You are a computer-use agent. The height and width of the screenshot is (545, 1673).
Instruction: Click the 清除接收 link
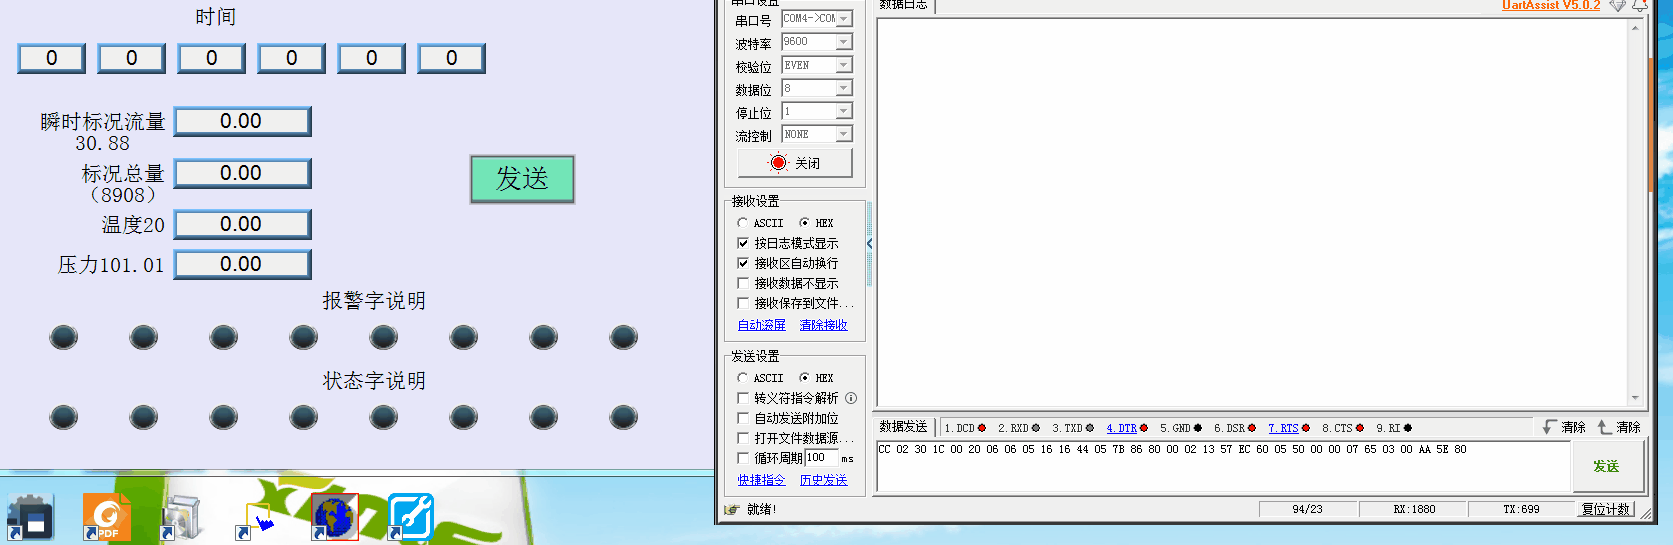tap(823, 325)
